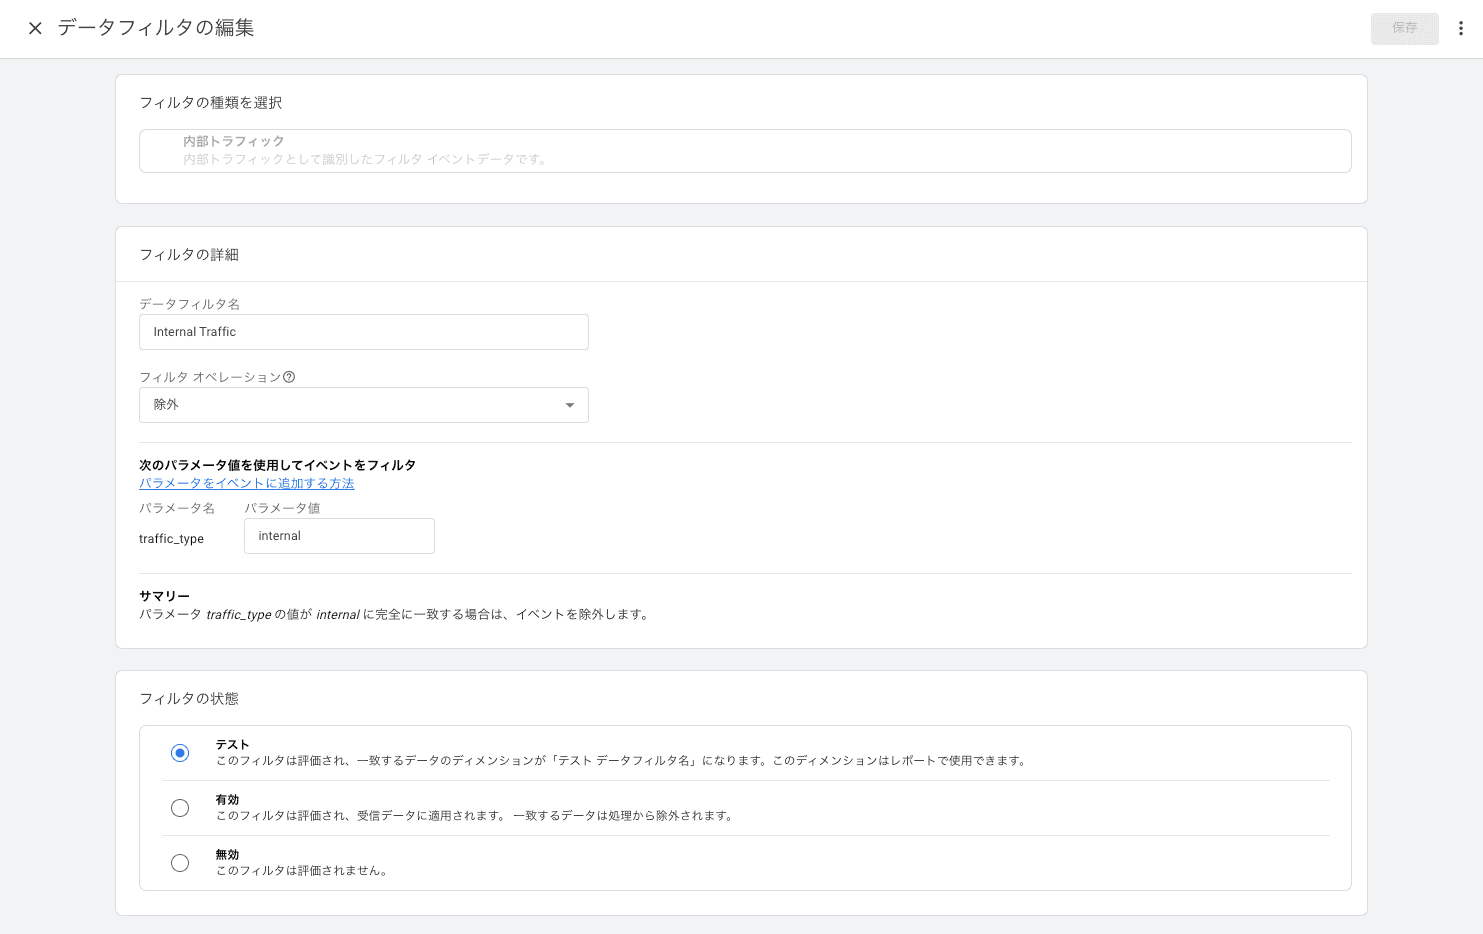1483x934 pixels.
Task: Click the 無効 option description text
Action: click(302, 871)
